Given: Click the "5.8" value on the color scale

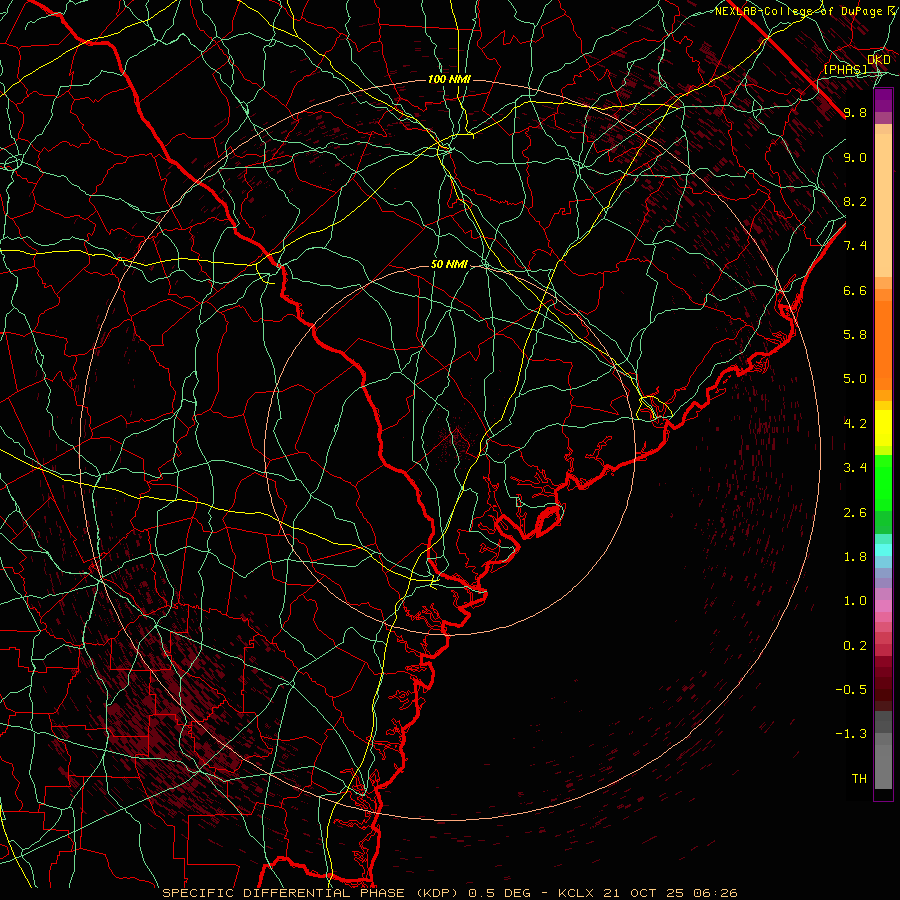Looking at the screenshot, I should (855, 335).
